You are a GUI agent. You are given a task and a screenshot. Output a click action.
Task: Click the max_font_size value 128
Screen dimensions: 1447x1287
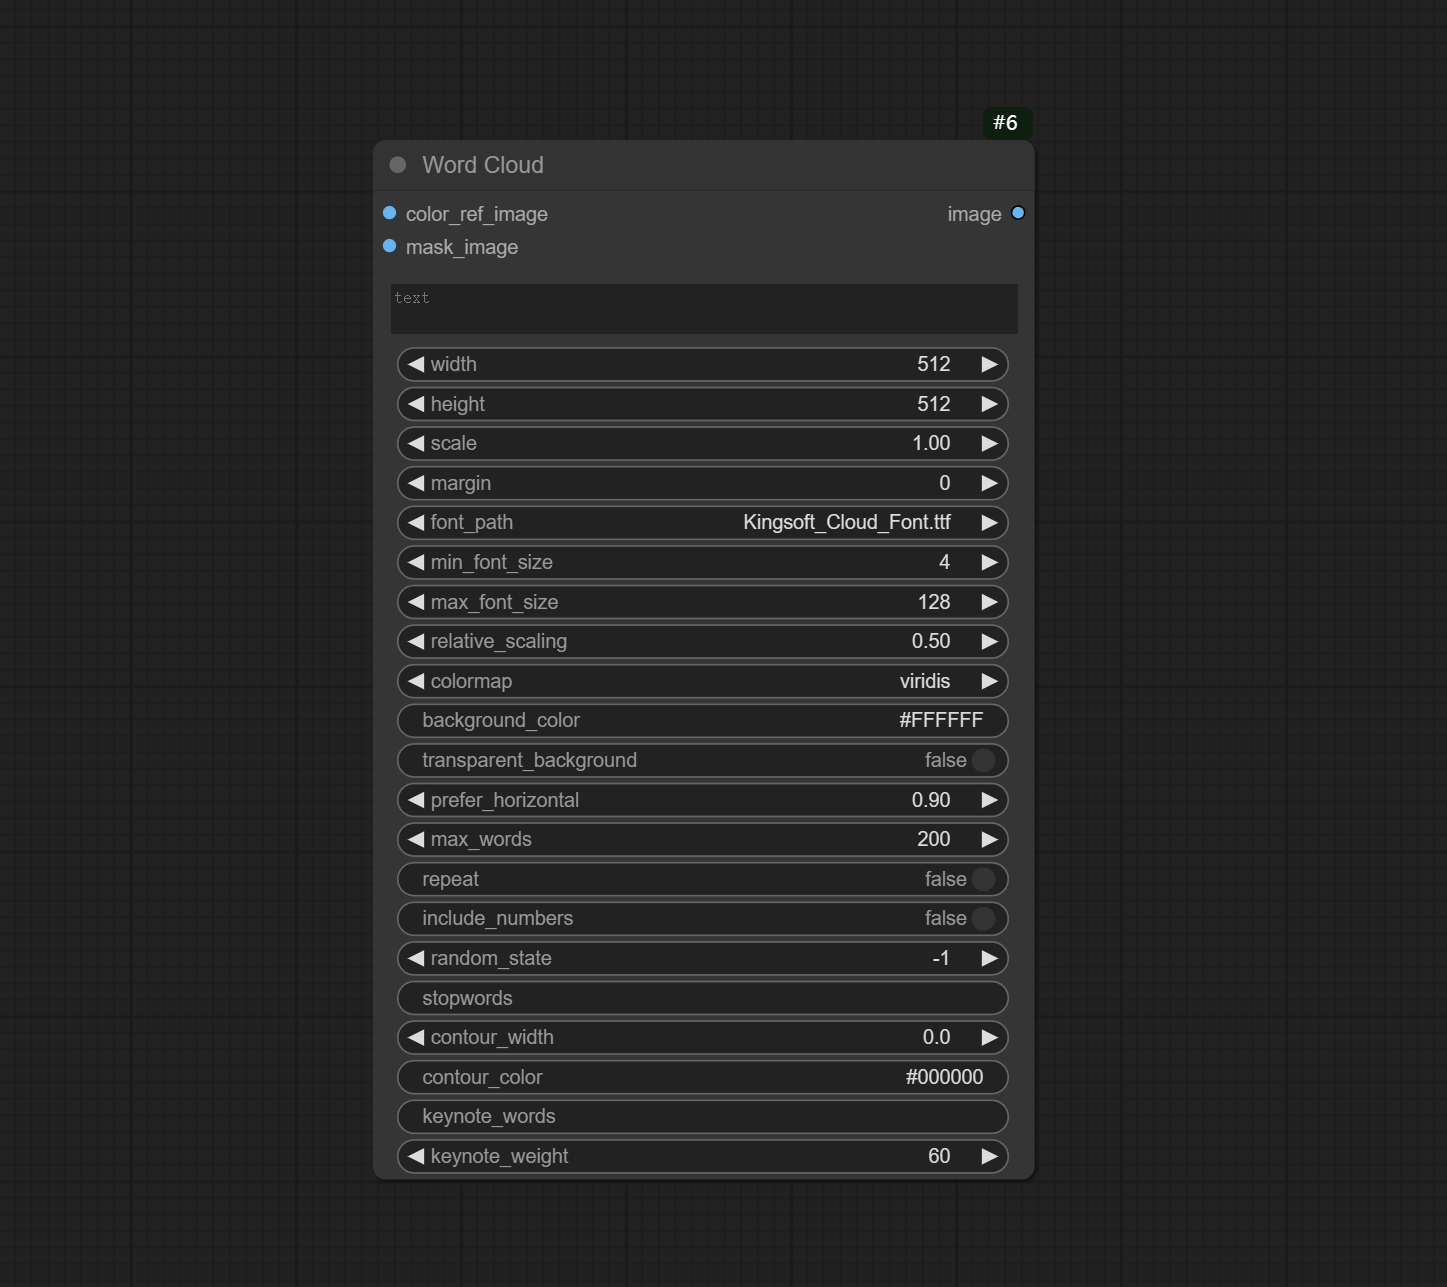click(x=934, y=602)
